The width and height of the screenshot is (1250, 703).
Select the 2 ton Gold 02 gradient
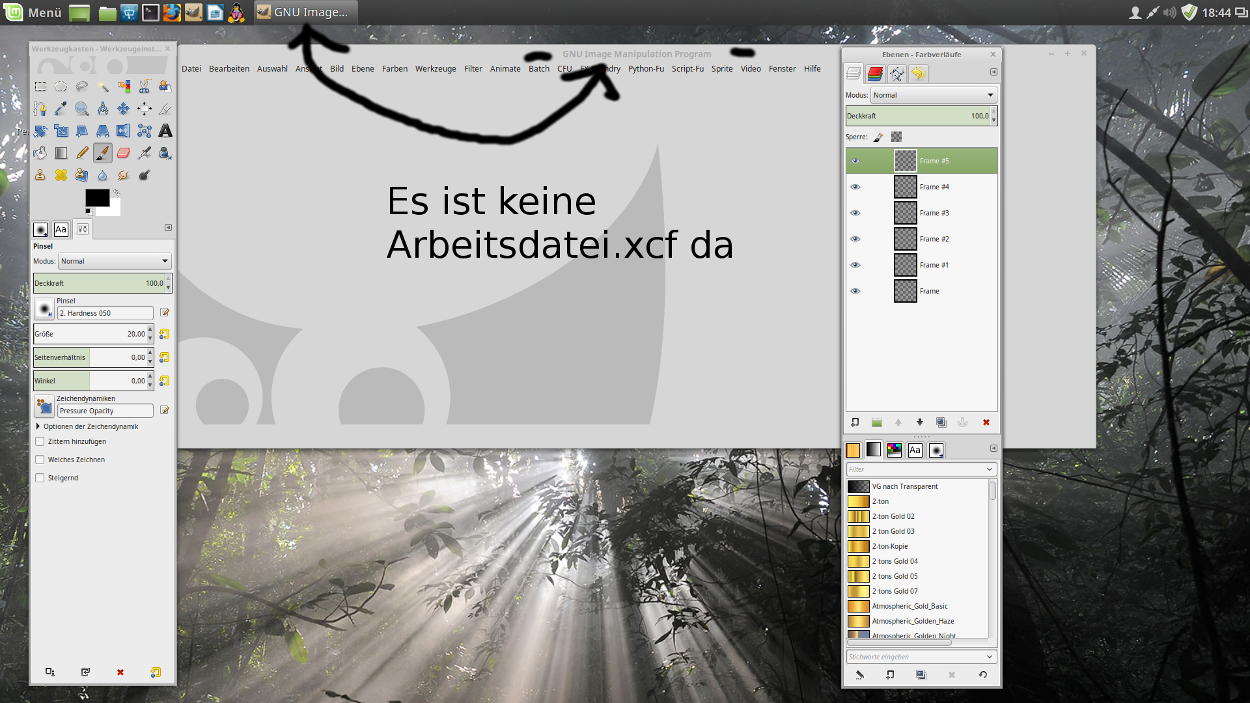point(892,516)
